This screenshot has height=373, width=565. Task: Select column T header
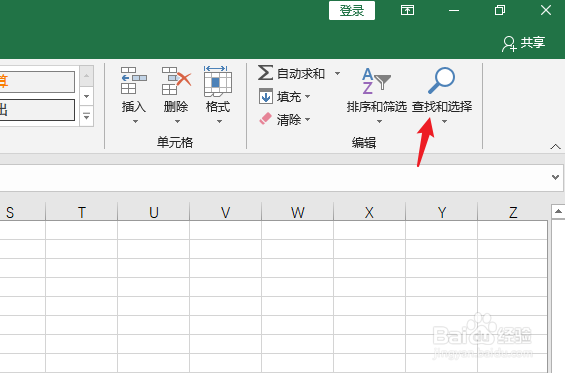point(81,212)
